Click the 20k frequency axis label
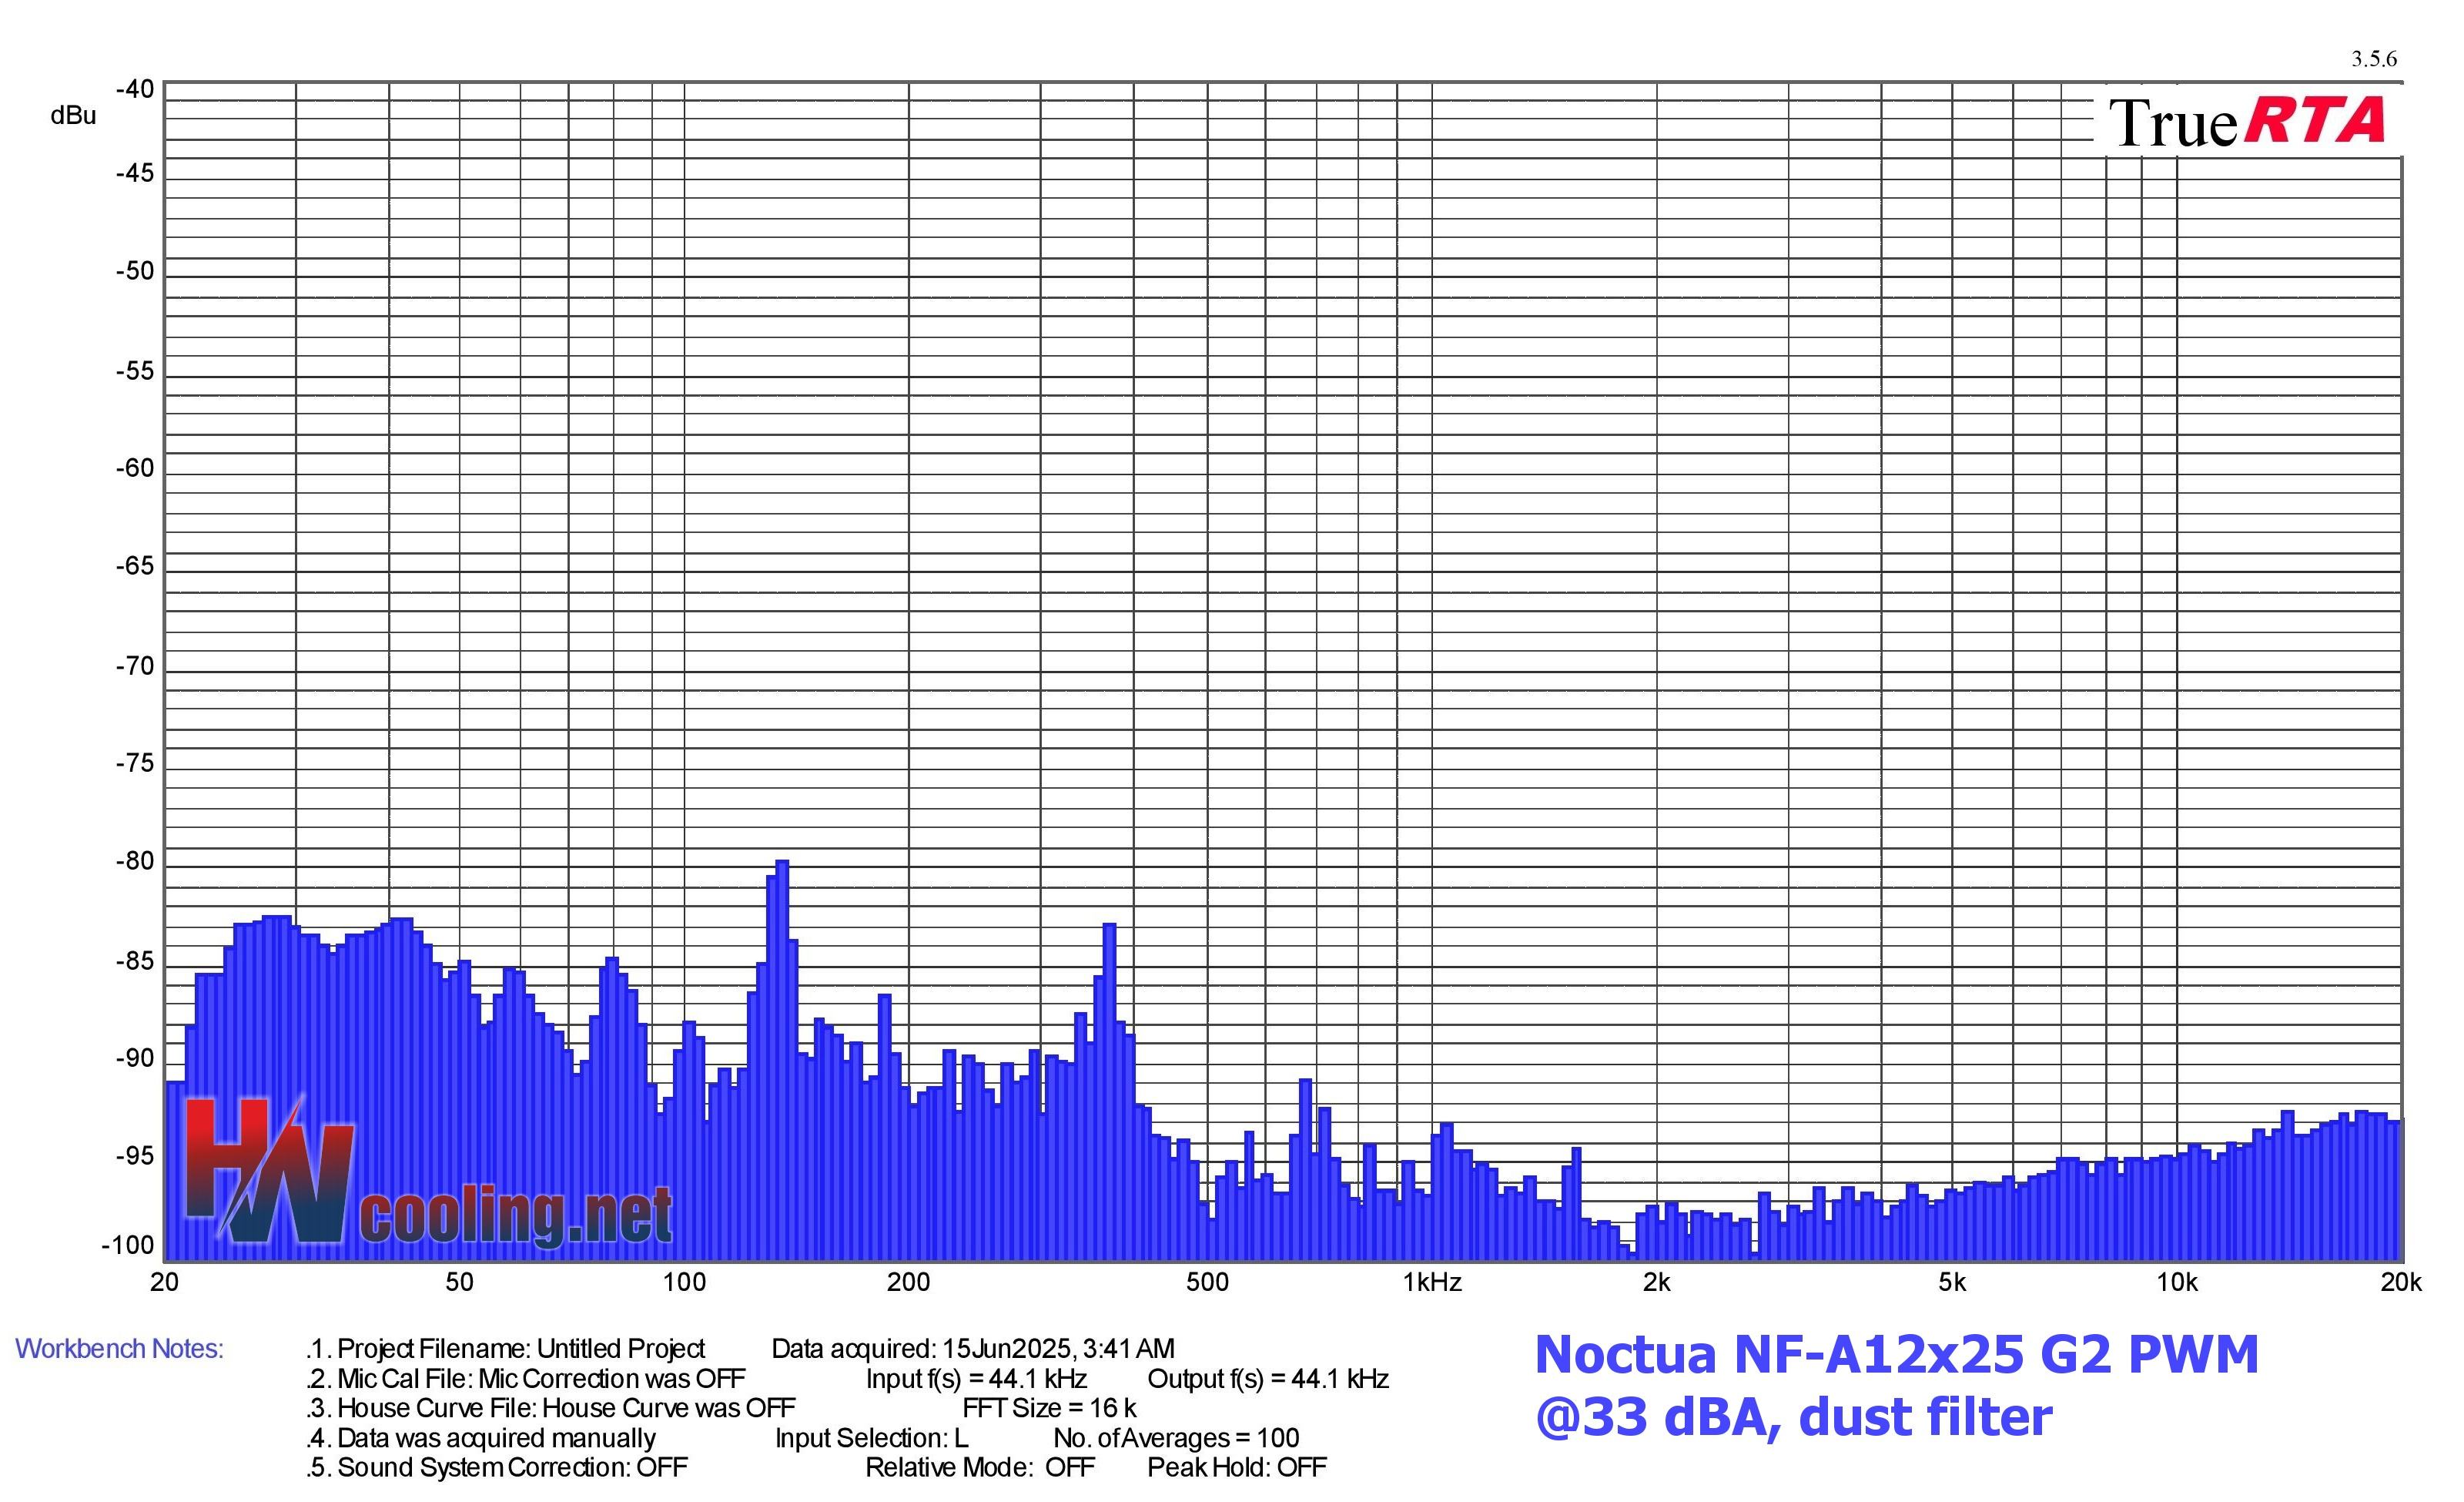The height and width of the screenshot is (1502, 2464). point(2400,1283)
